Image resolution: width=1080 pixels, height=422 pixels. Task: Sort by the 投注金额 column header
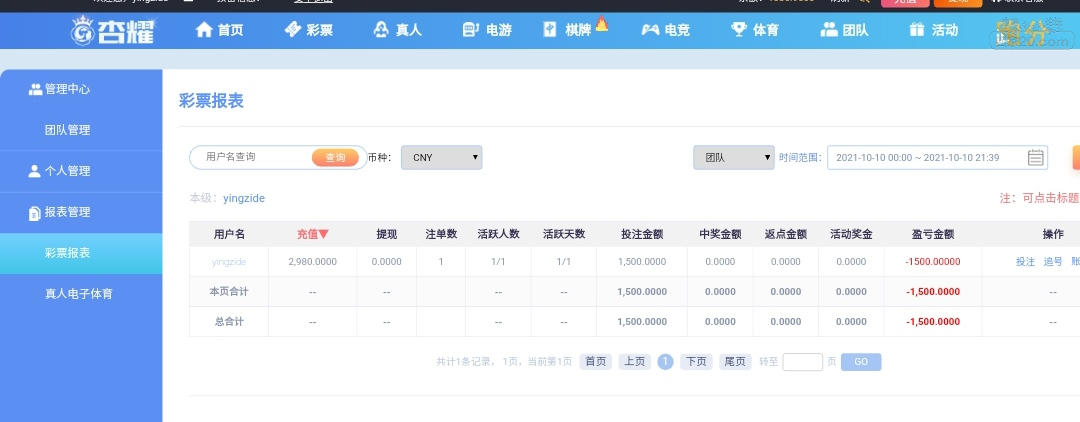[642, 234]
